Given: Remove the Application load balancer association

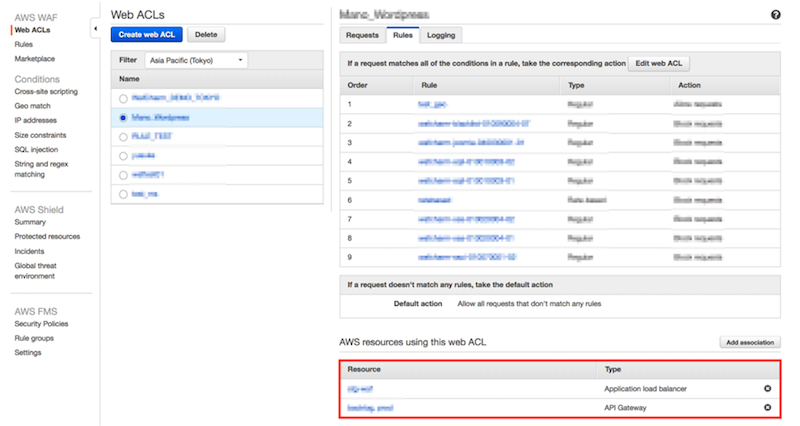Looking at the screenshot, I should pyautogui.click(x=767, y=387).
